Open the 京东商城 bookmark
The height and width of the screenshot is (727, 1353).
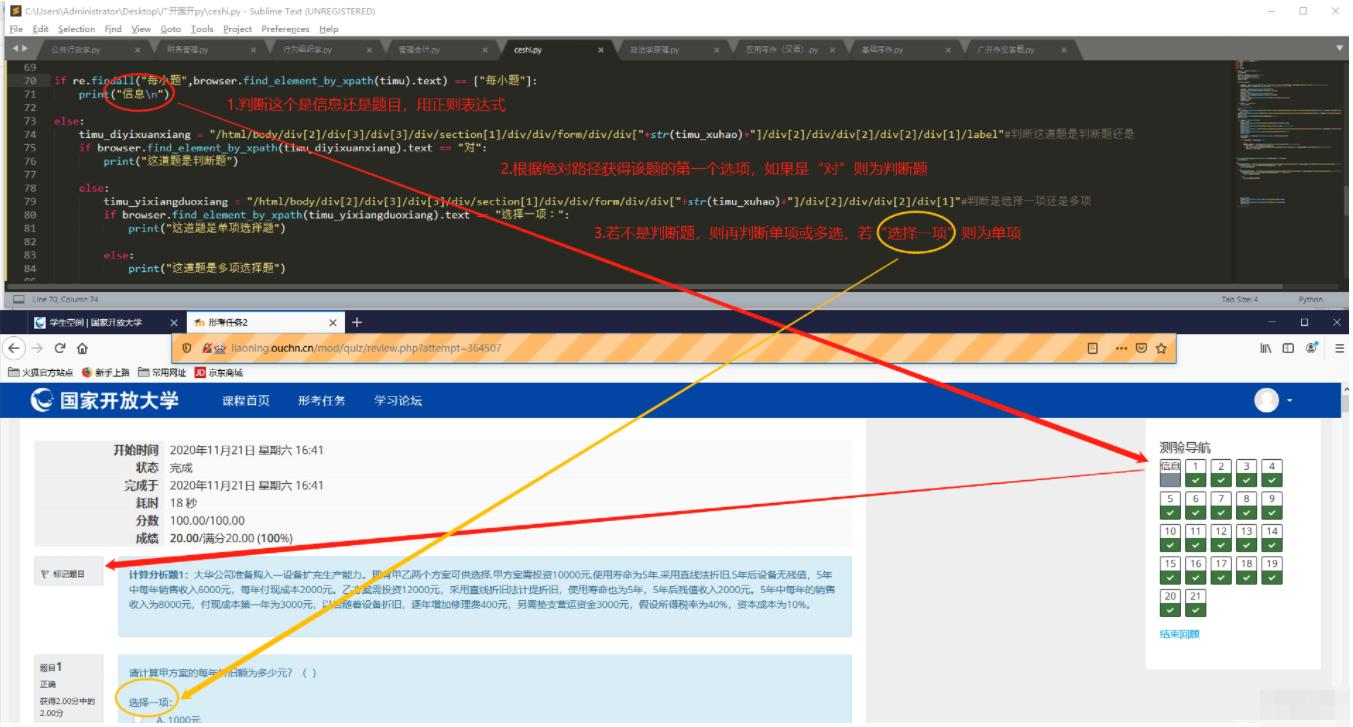pos(219,372)
